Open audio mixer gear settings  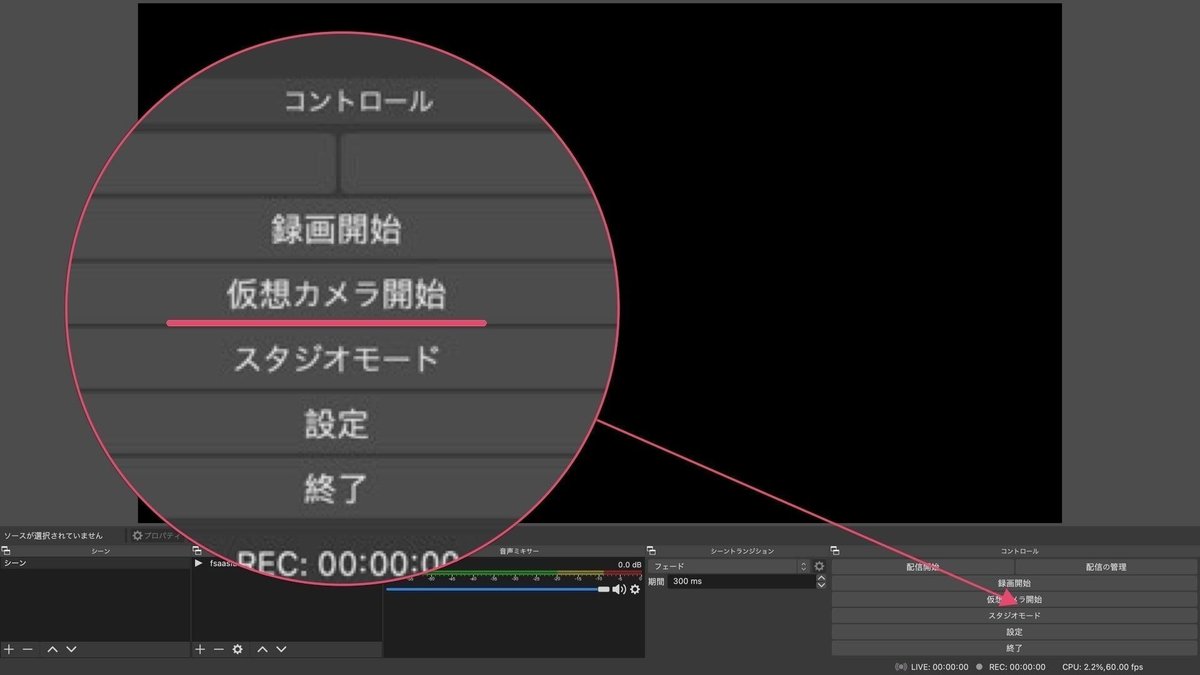(635, 590)
